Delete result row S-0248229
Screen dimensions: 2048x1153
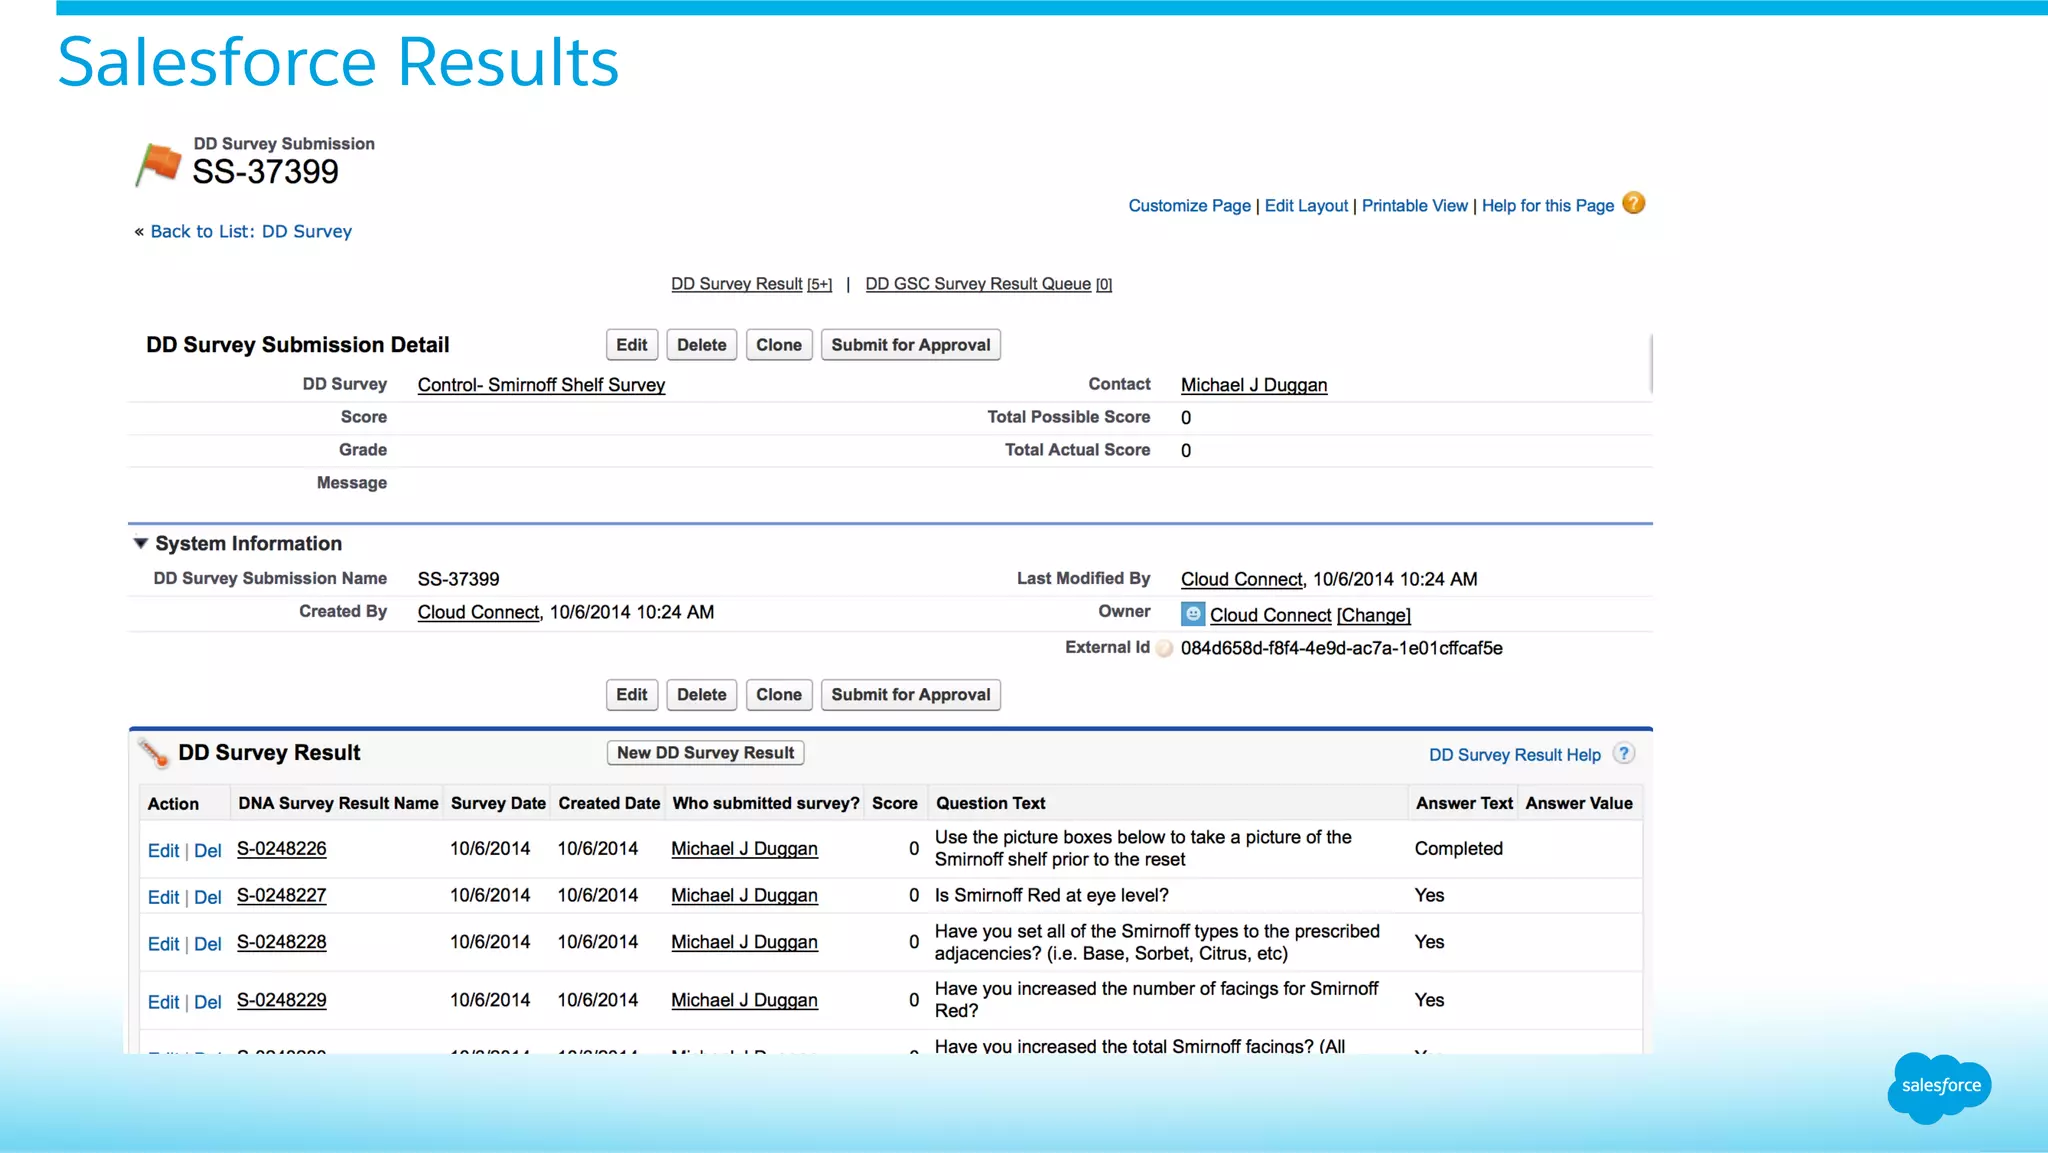(208, 1002)
